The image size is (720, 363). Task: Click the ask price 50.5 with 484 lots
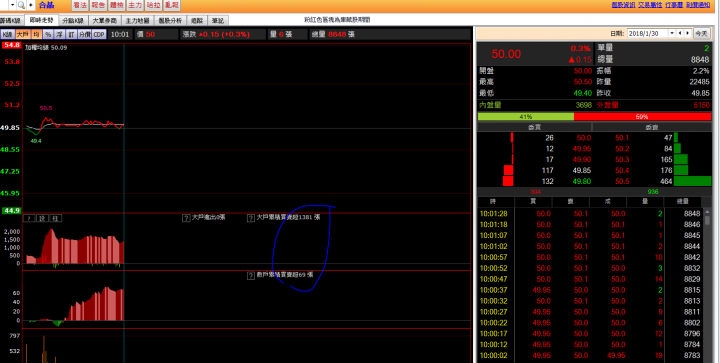click(622, 181)
